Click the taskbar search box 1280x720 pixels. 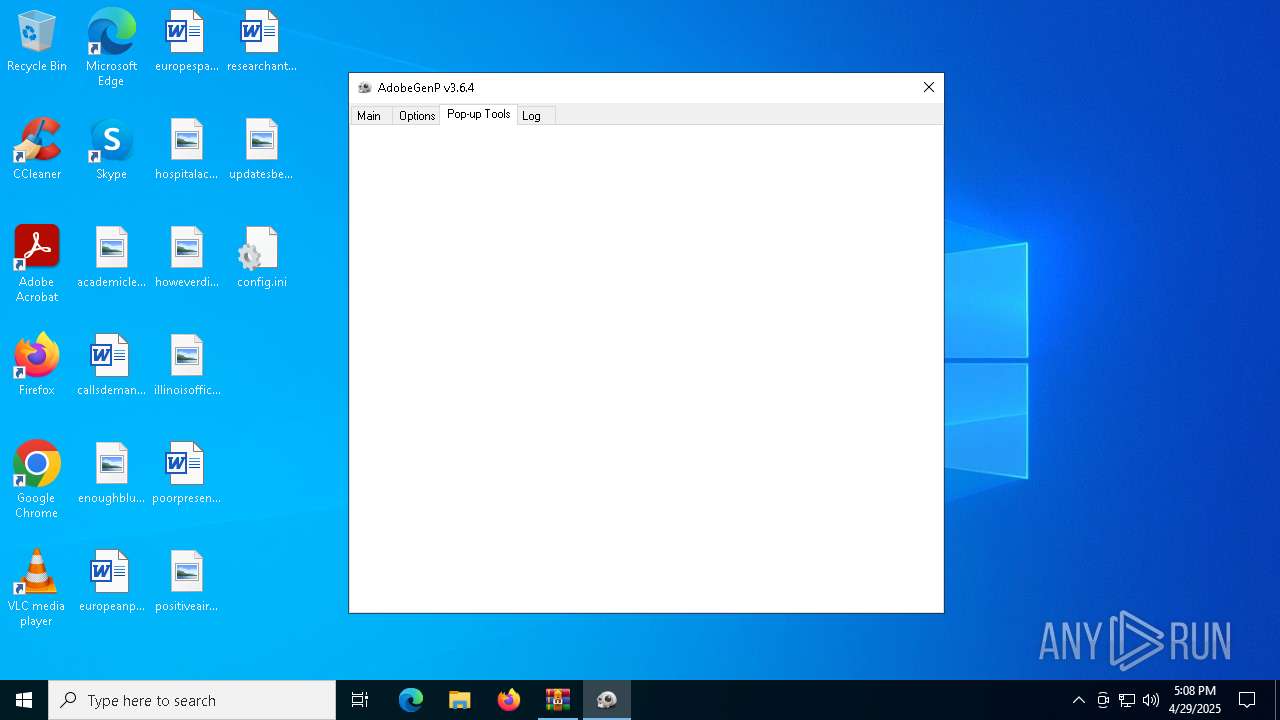coord(192,700)
